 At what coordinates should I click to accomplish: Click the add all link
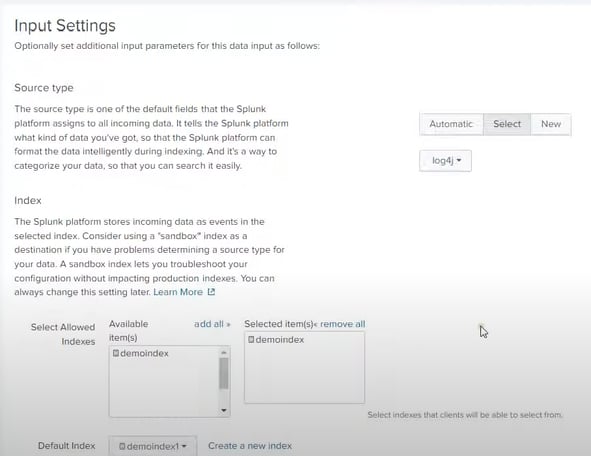(x=212, y=324)
